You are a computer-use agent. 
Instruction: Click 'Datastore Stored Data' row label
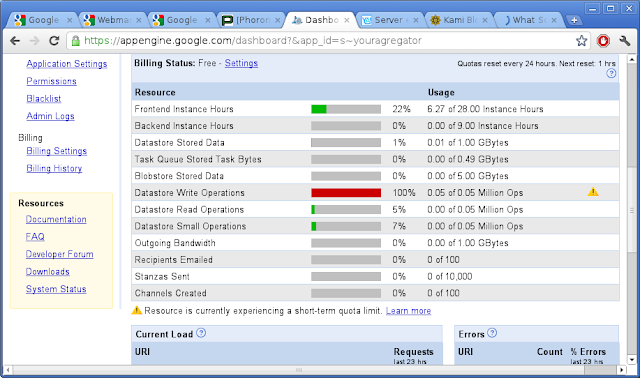coord(180,142)
